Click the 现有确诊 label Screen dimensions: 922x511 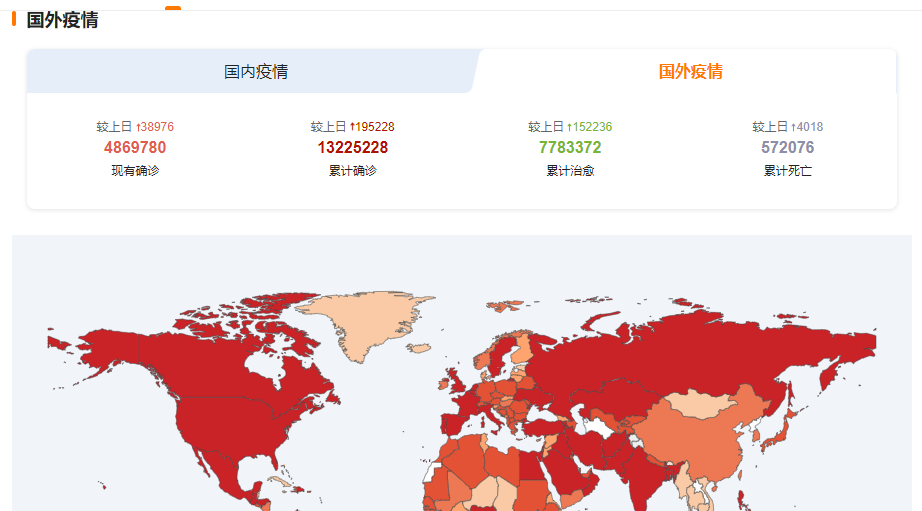[x=135, y=171]
